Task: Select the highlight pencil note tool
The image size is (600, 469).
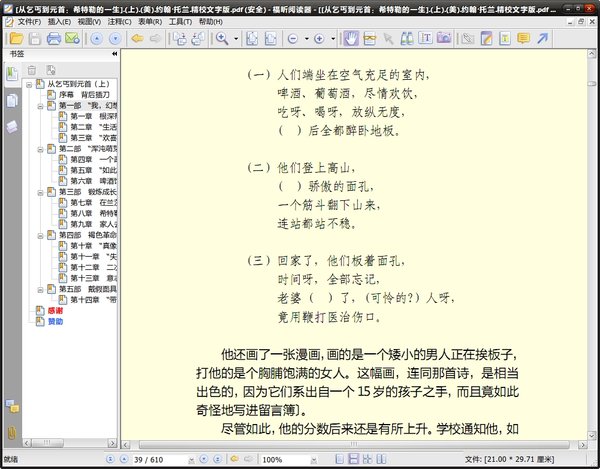Action: (486, 39)
